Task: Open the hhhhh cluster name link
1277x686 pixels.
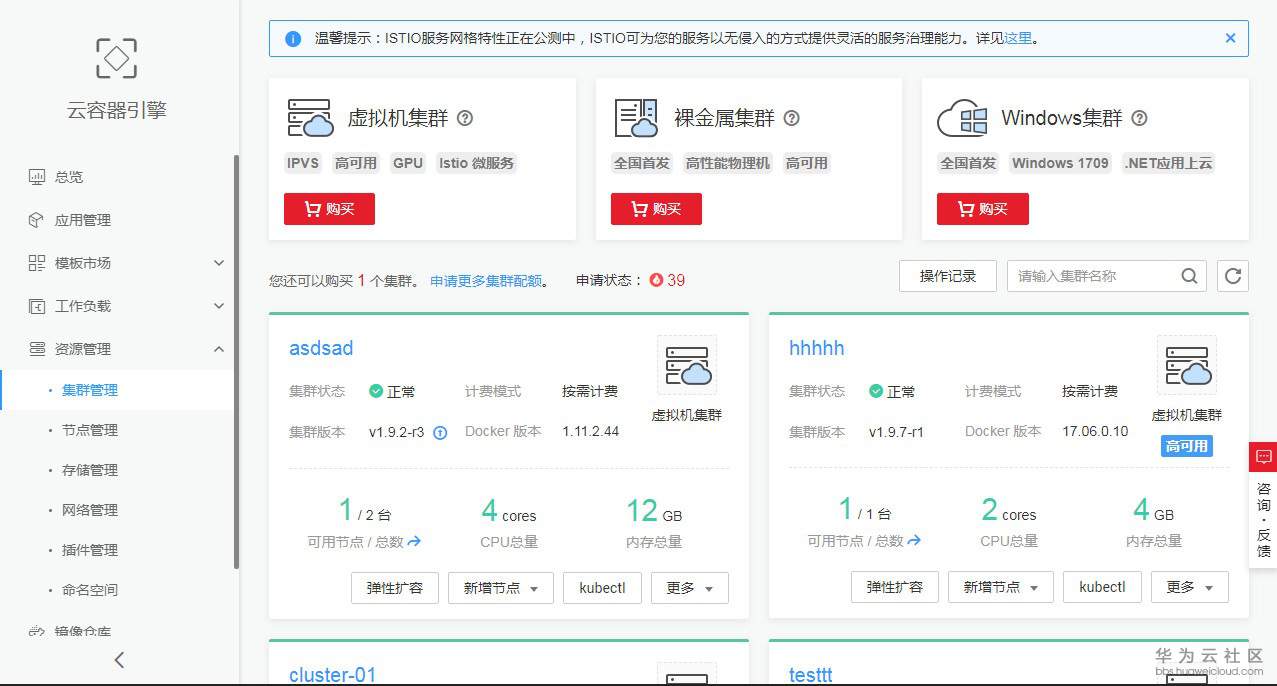Action: 817,348
